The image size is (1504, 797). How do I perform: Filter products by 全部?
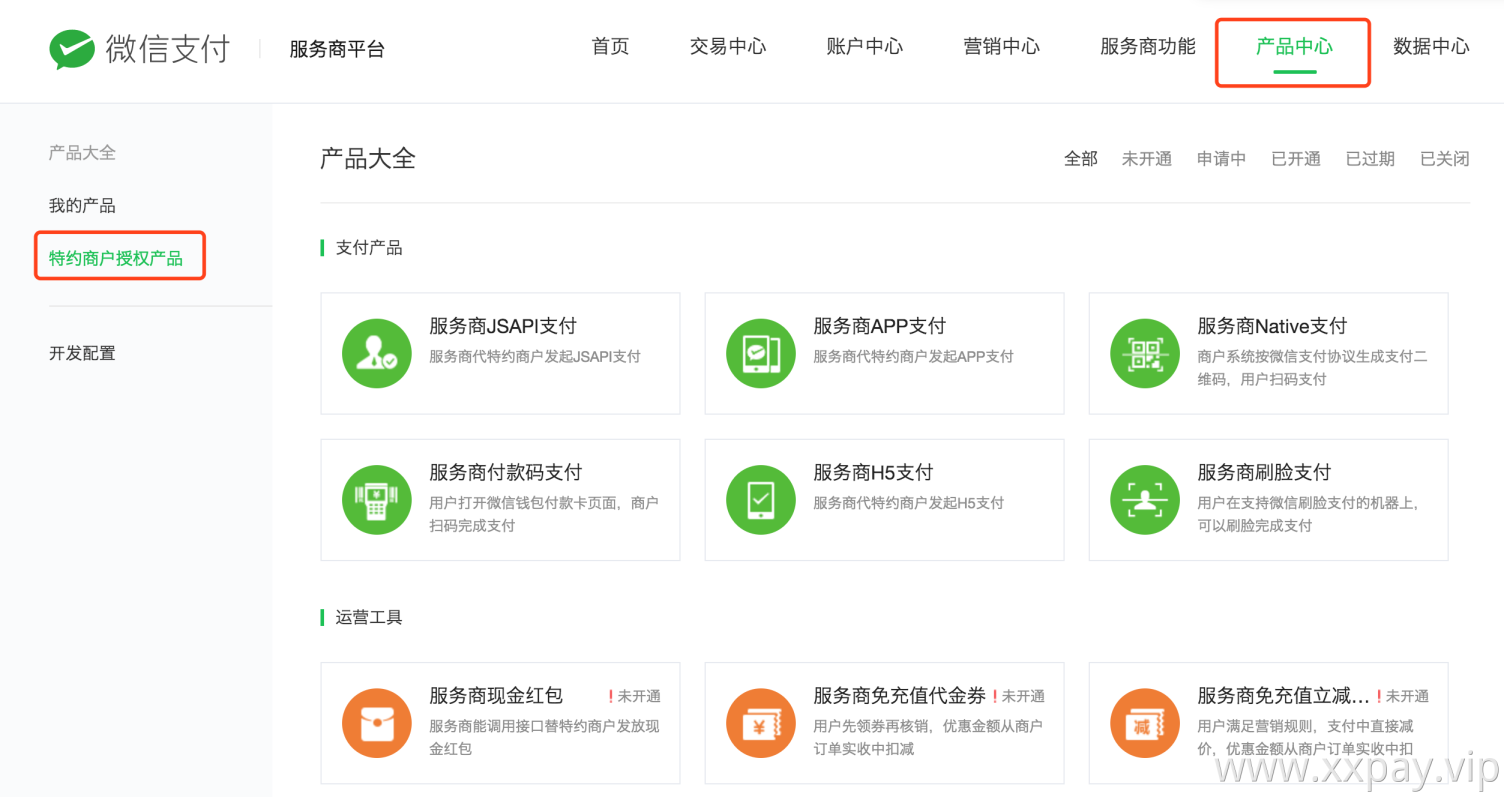click(1081, 159)
